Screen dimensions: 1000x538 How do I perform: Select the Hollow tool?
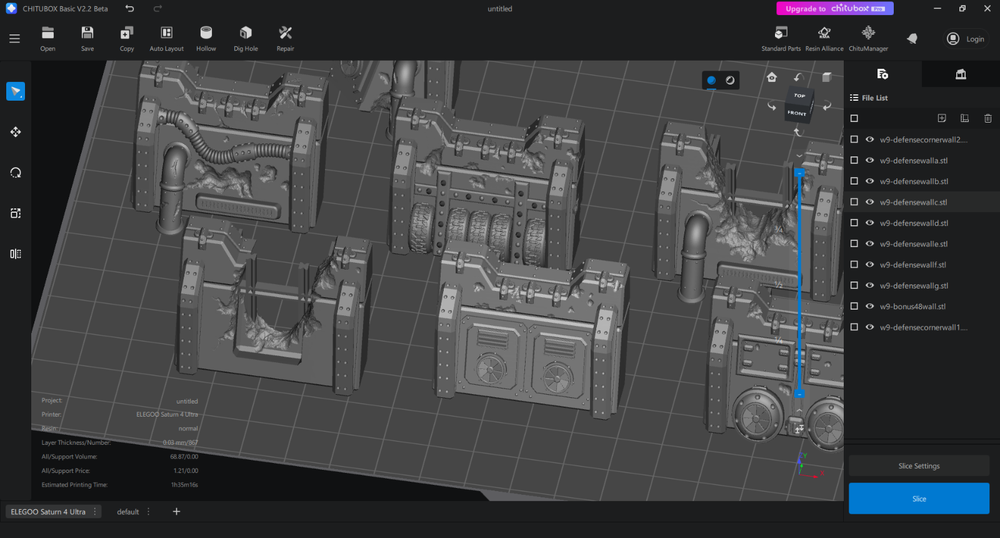[206, 38]
